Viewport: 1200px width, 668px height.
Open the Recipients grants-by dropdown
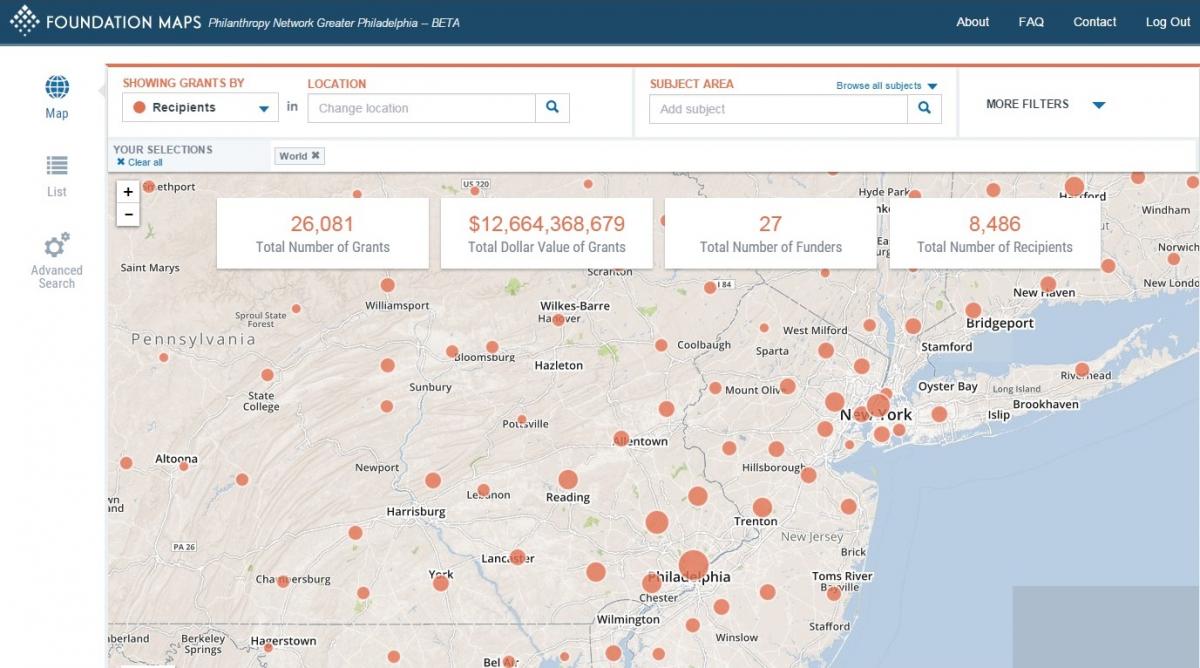tap(263, 106)
